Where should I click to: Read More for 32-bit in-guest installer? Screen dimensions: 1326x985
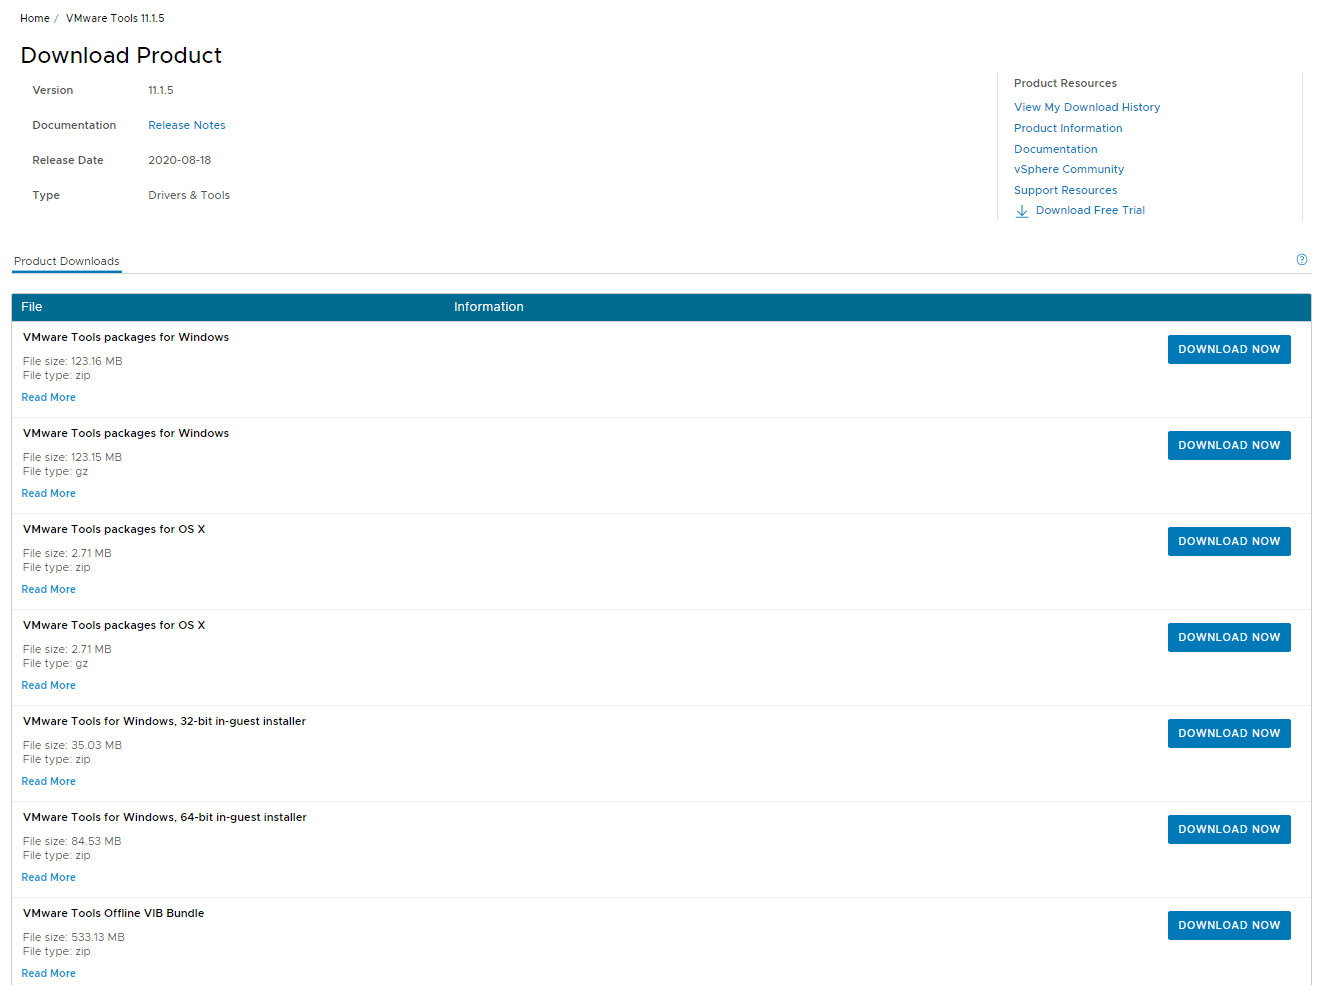click(x=49, y=781)
